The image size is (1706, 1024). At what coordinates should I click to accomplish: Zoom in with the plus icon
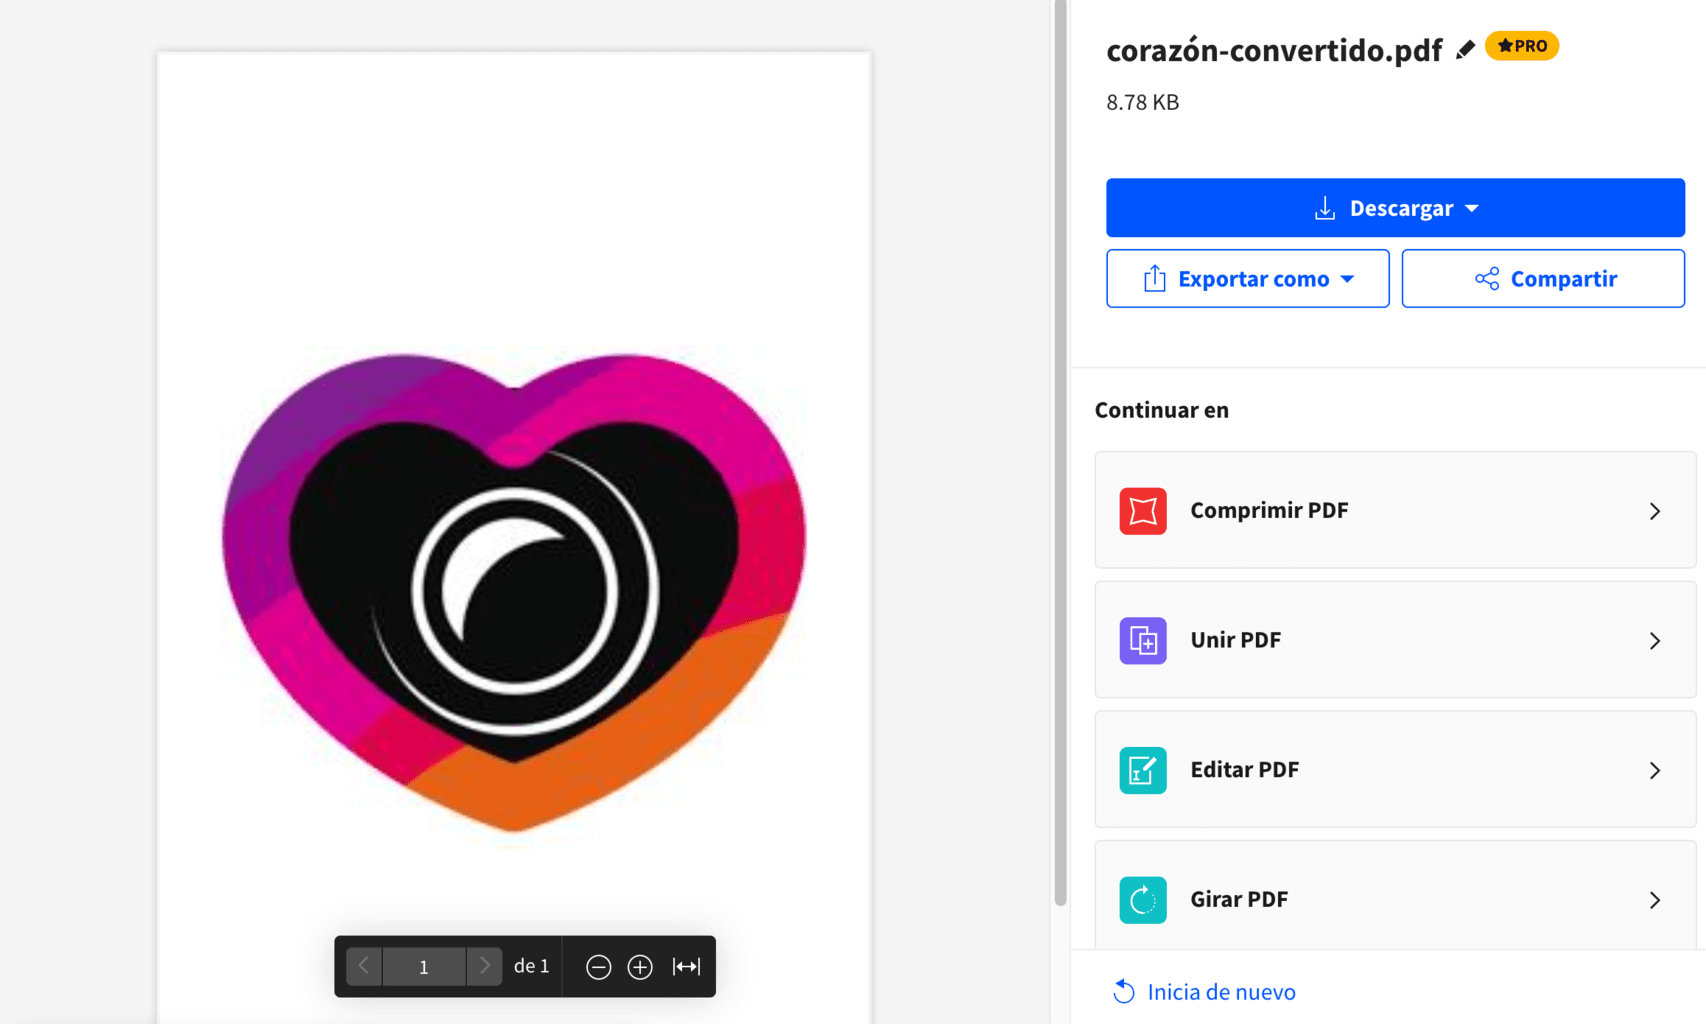(x=640, y=966)
